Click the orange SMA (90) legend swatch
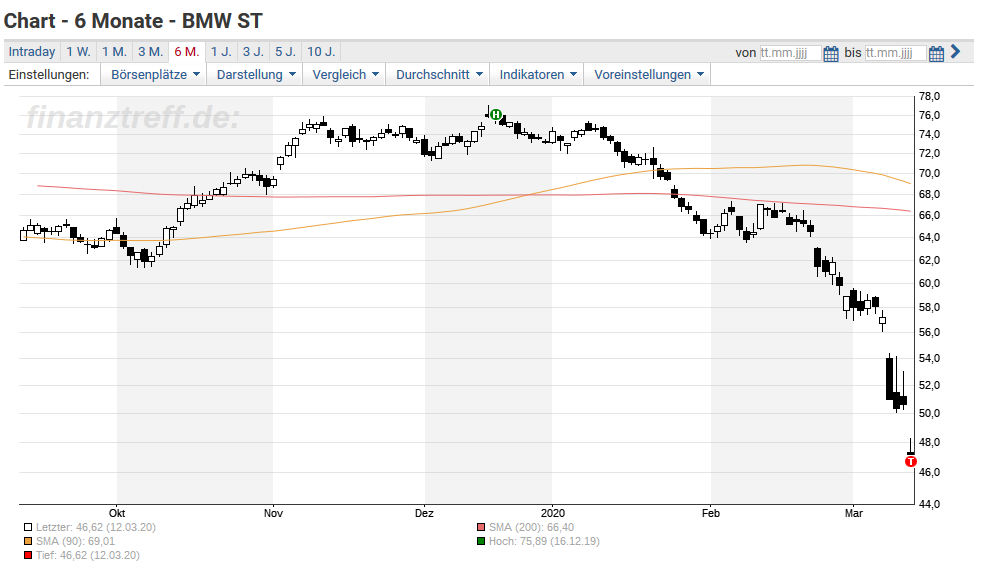 [28, 541]
